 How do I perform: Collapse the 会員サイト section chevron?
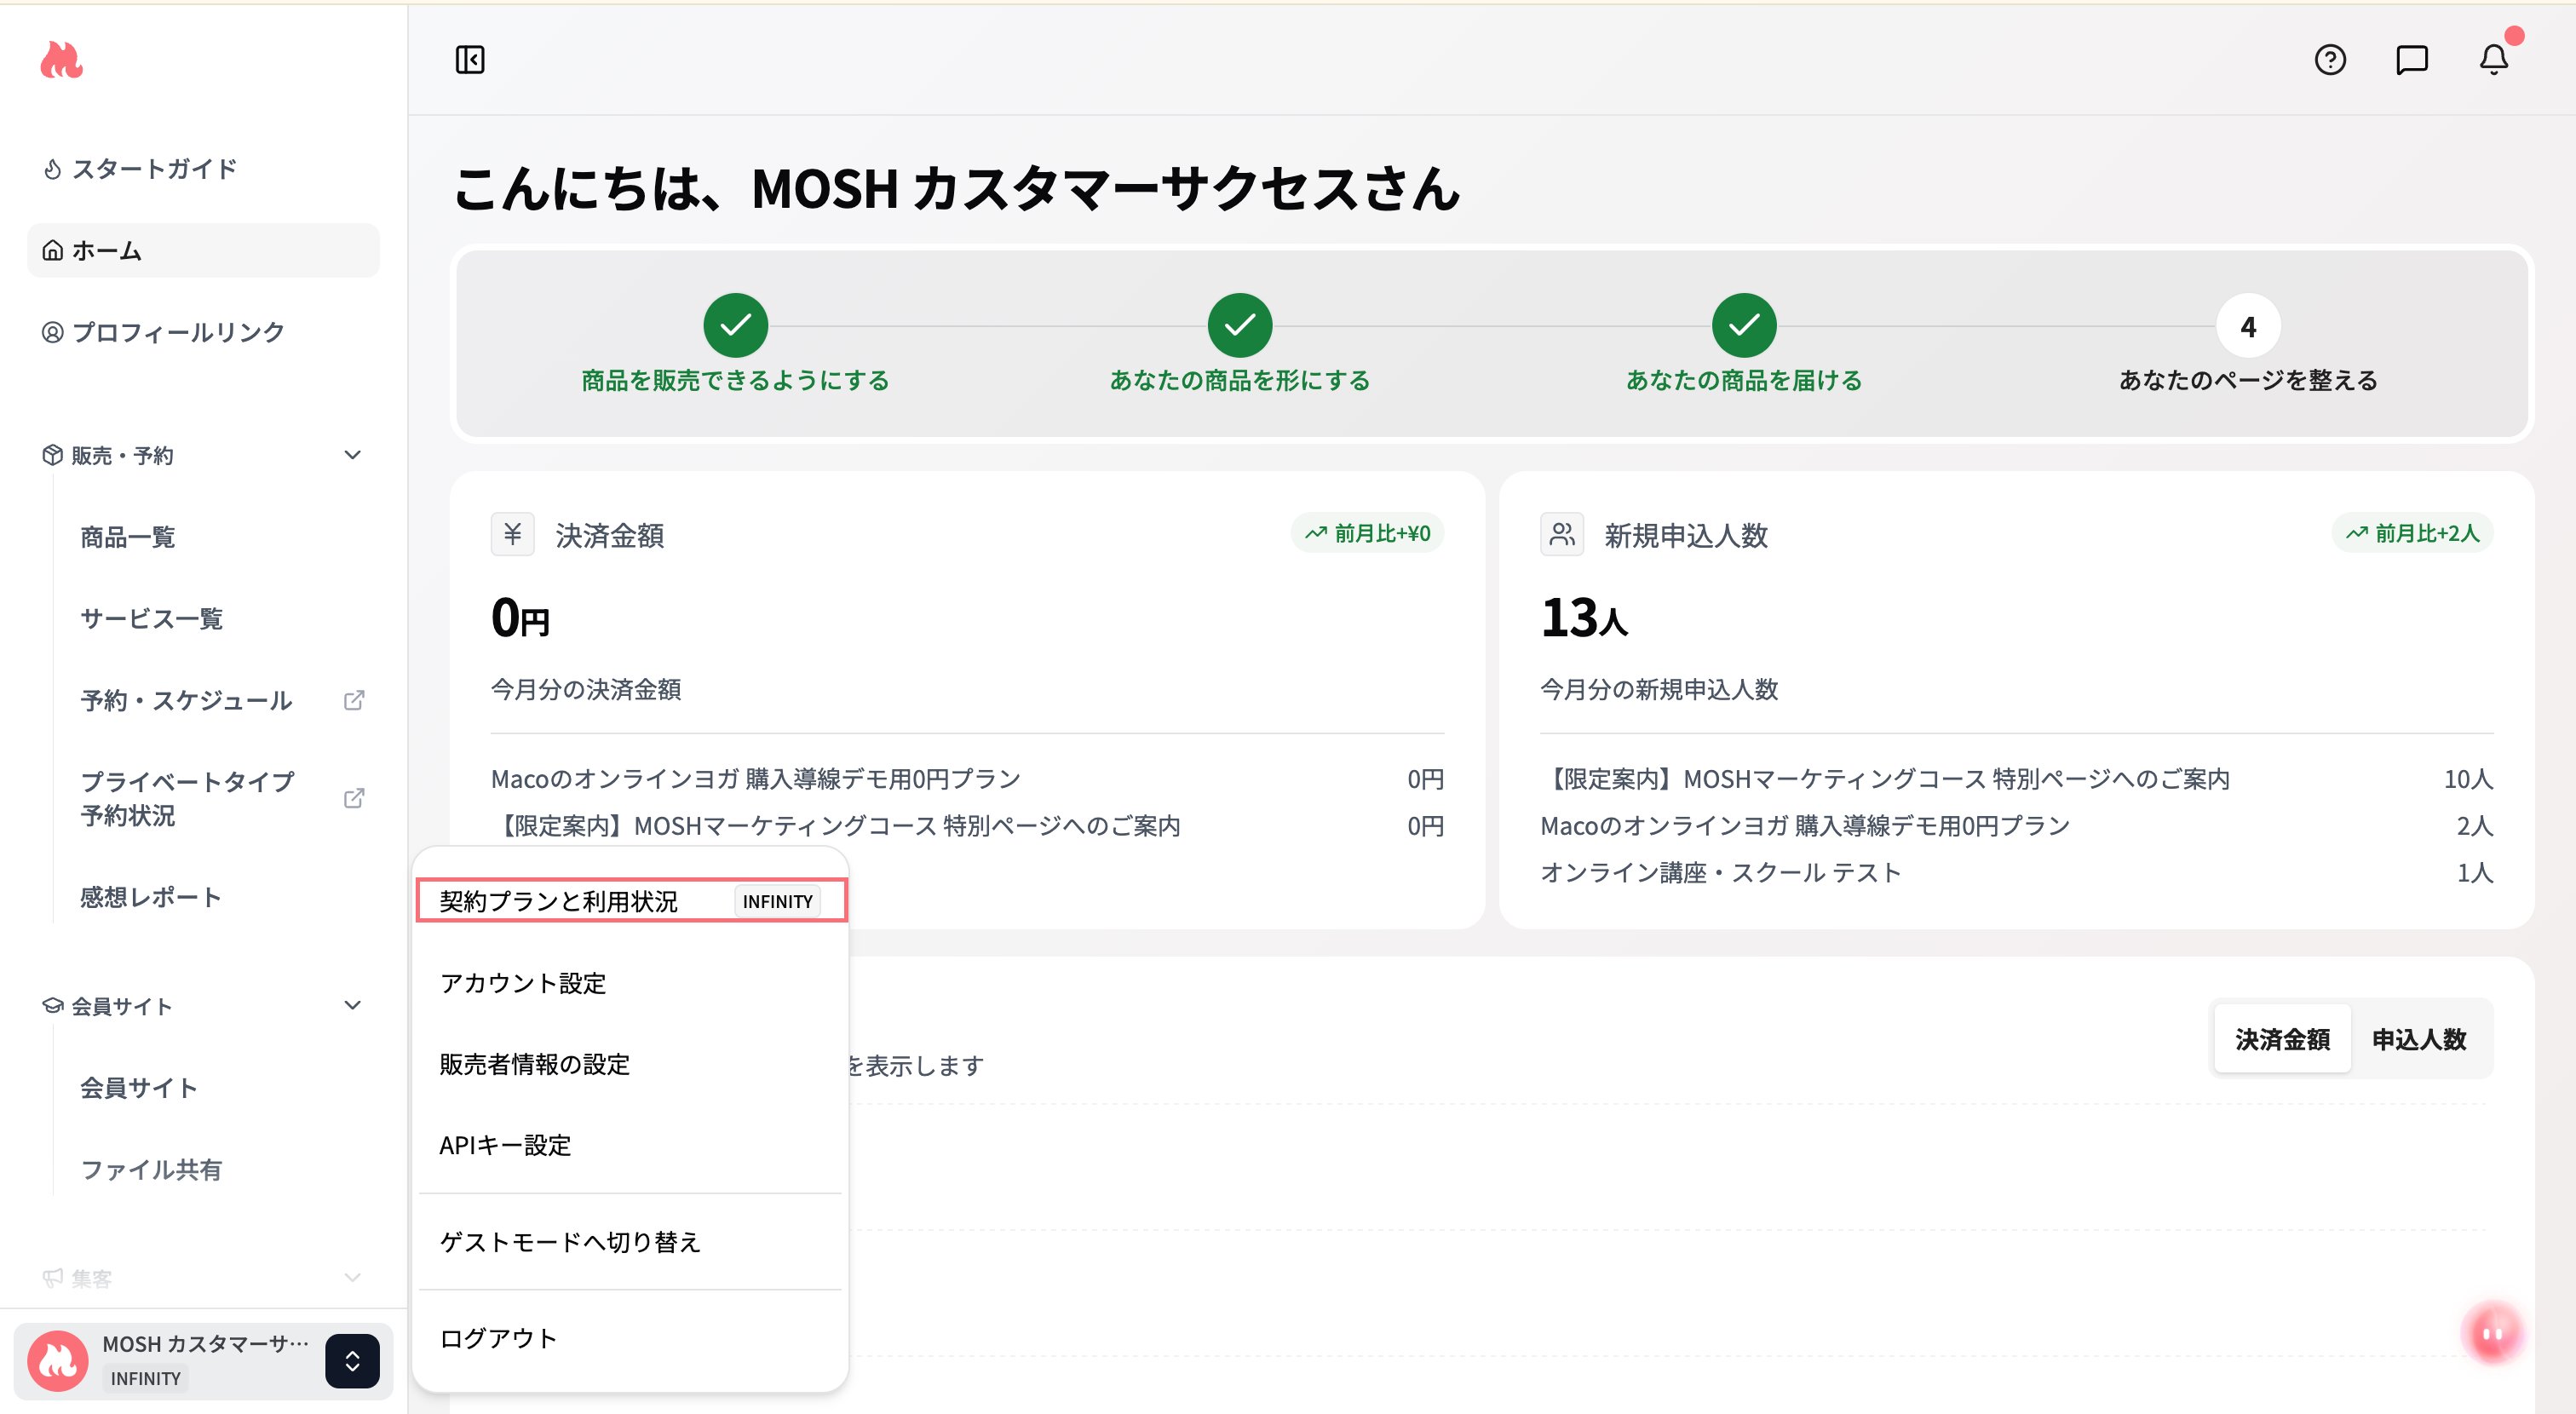352,1005
